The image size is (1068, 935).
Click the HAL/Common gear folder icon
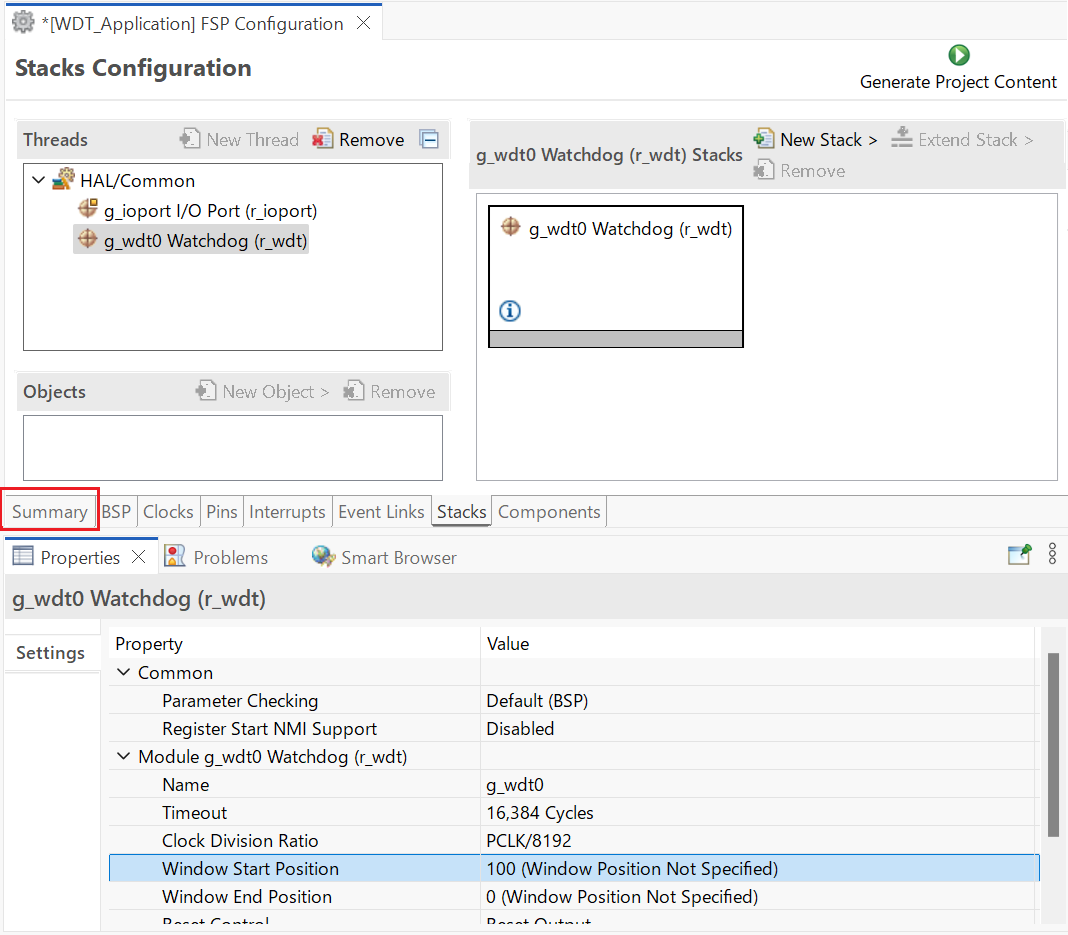tap(63, 179)
